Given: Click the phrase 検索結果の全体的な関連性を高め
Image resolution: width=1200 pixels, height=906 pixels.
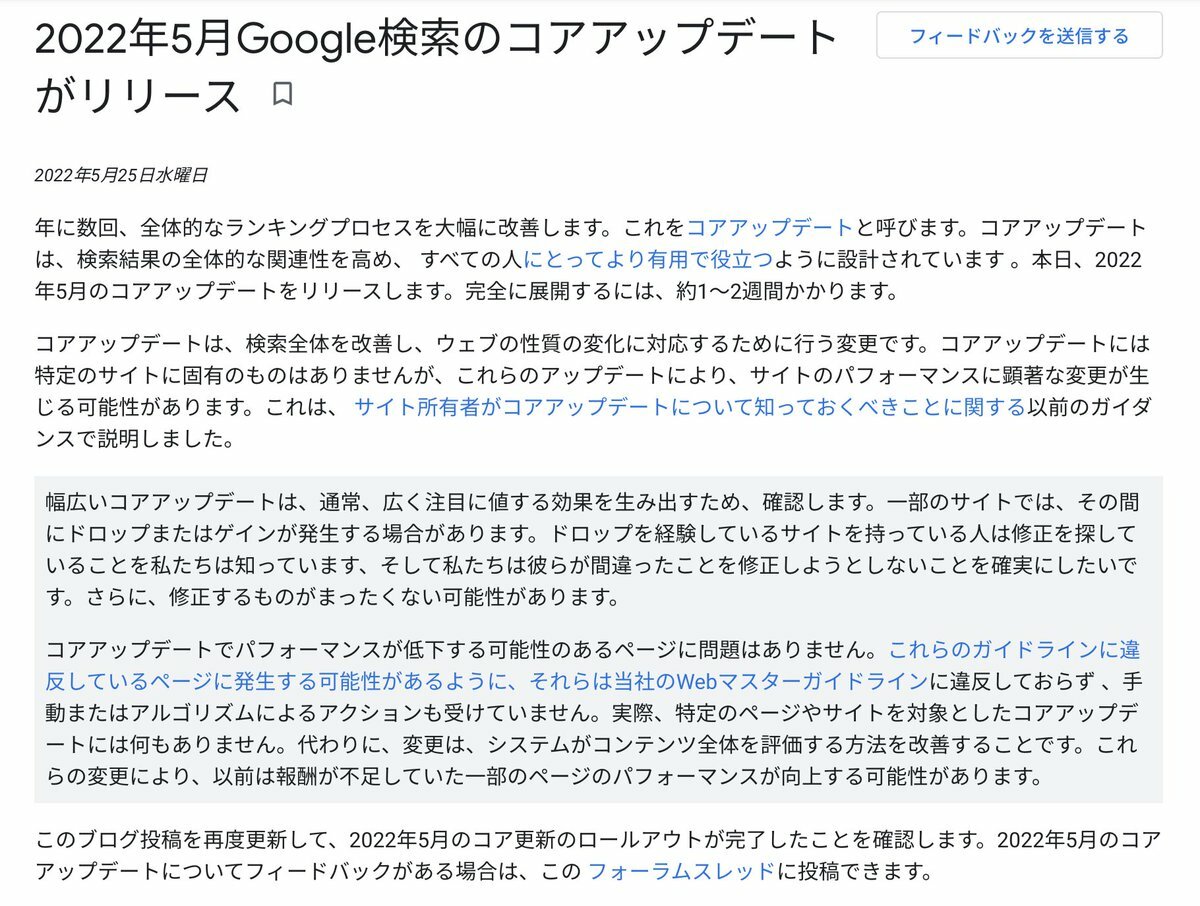Looking at the screenshot, I should (x=235, y=260).
